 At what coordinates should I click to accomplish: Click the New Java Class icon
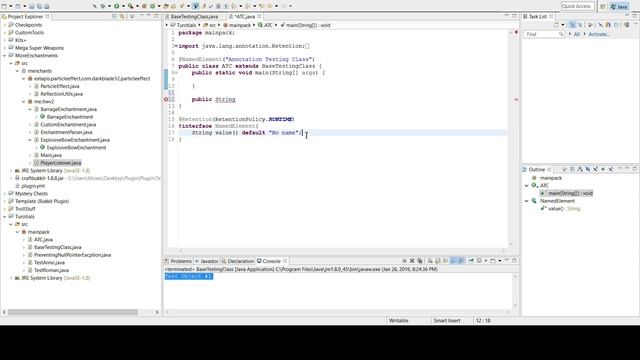(152, 6)
